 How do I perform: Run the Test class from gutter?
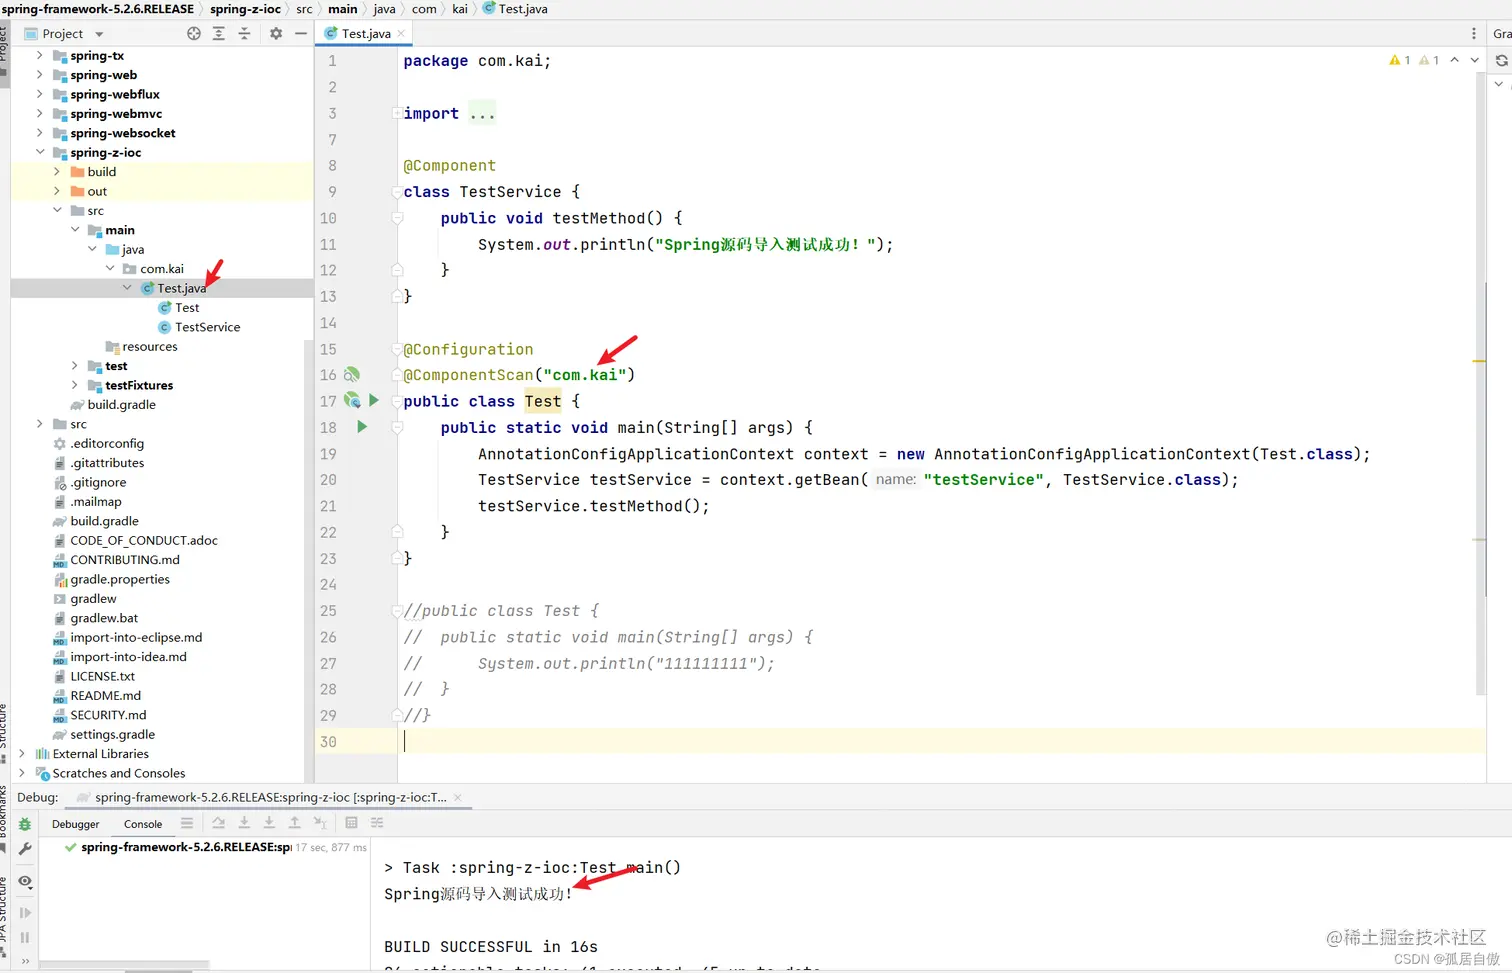tap(374, 400)
